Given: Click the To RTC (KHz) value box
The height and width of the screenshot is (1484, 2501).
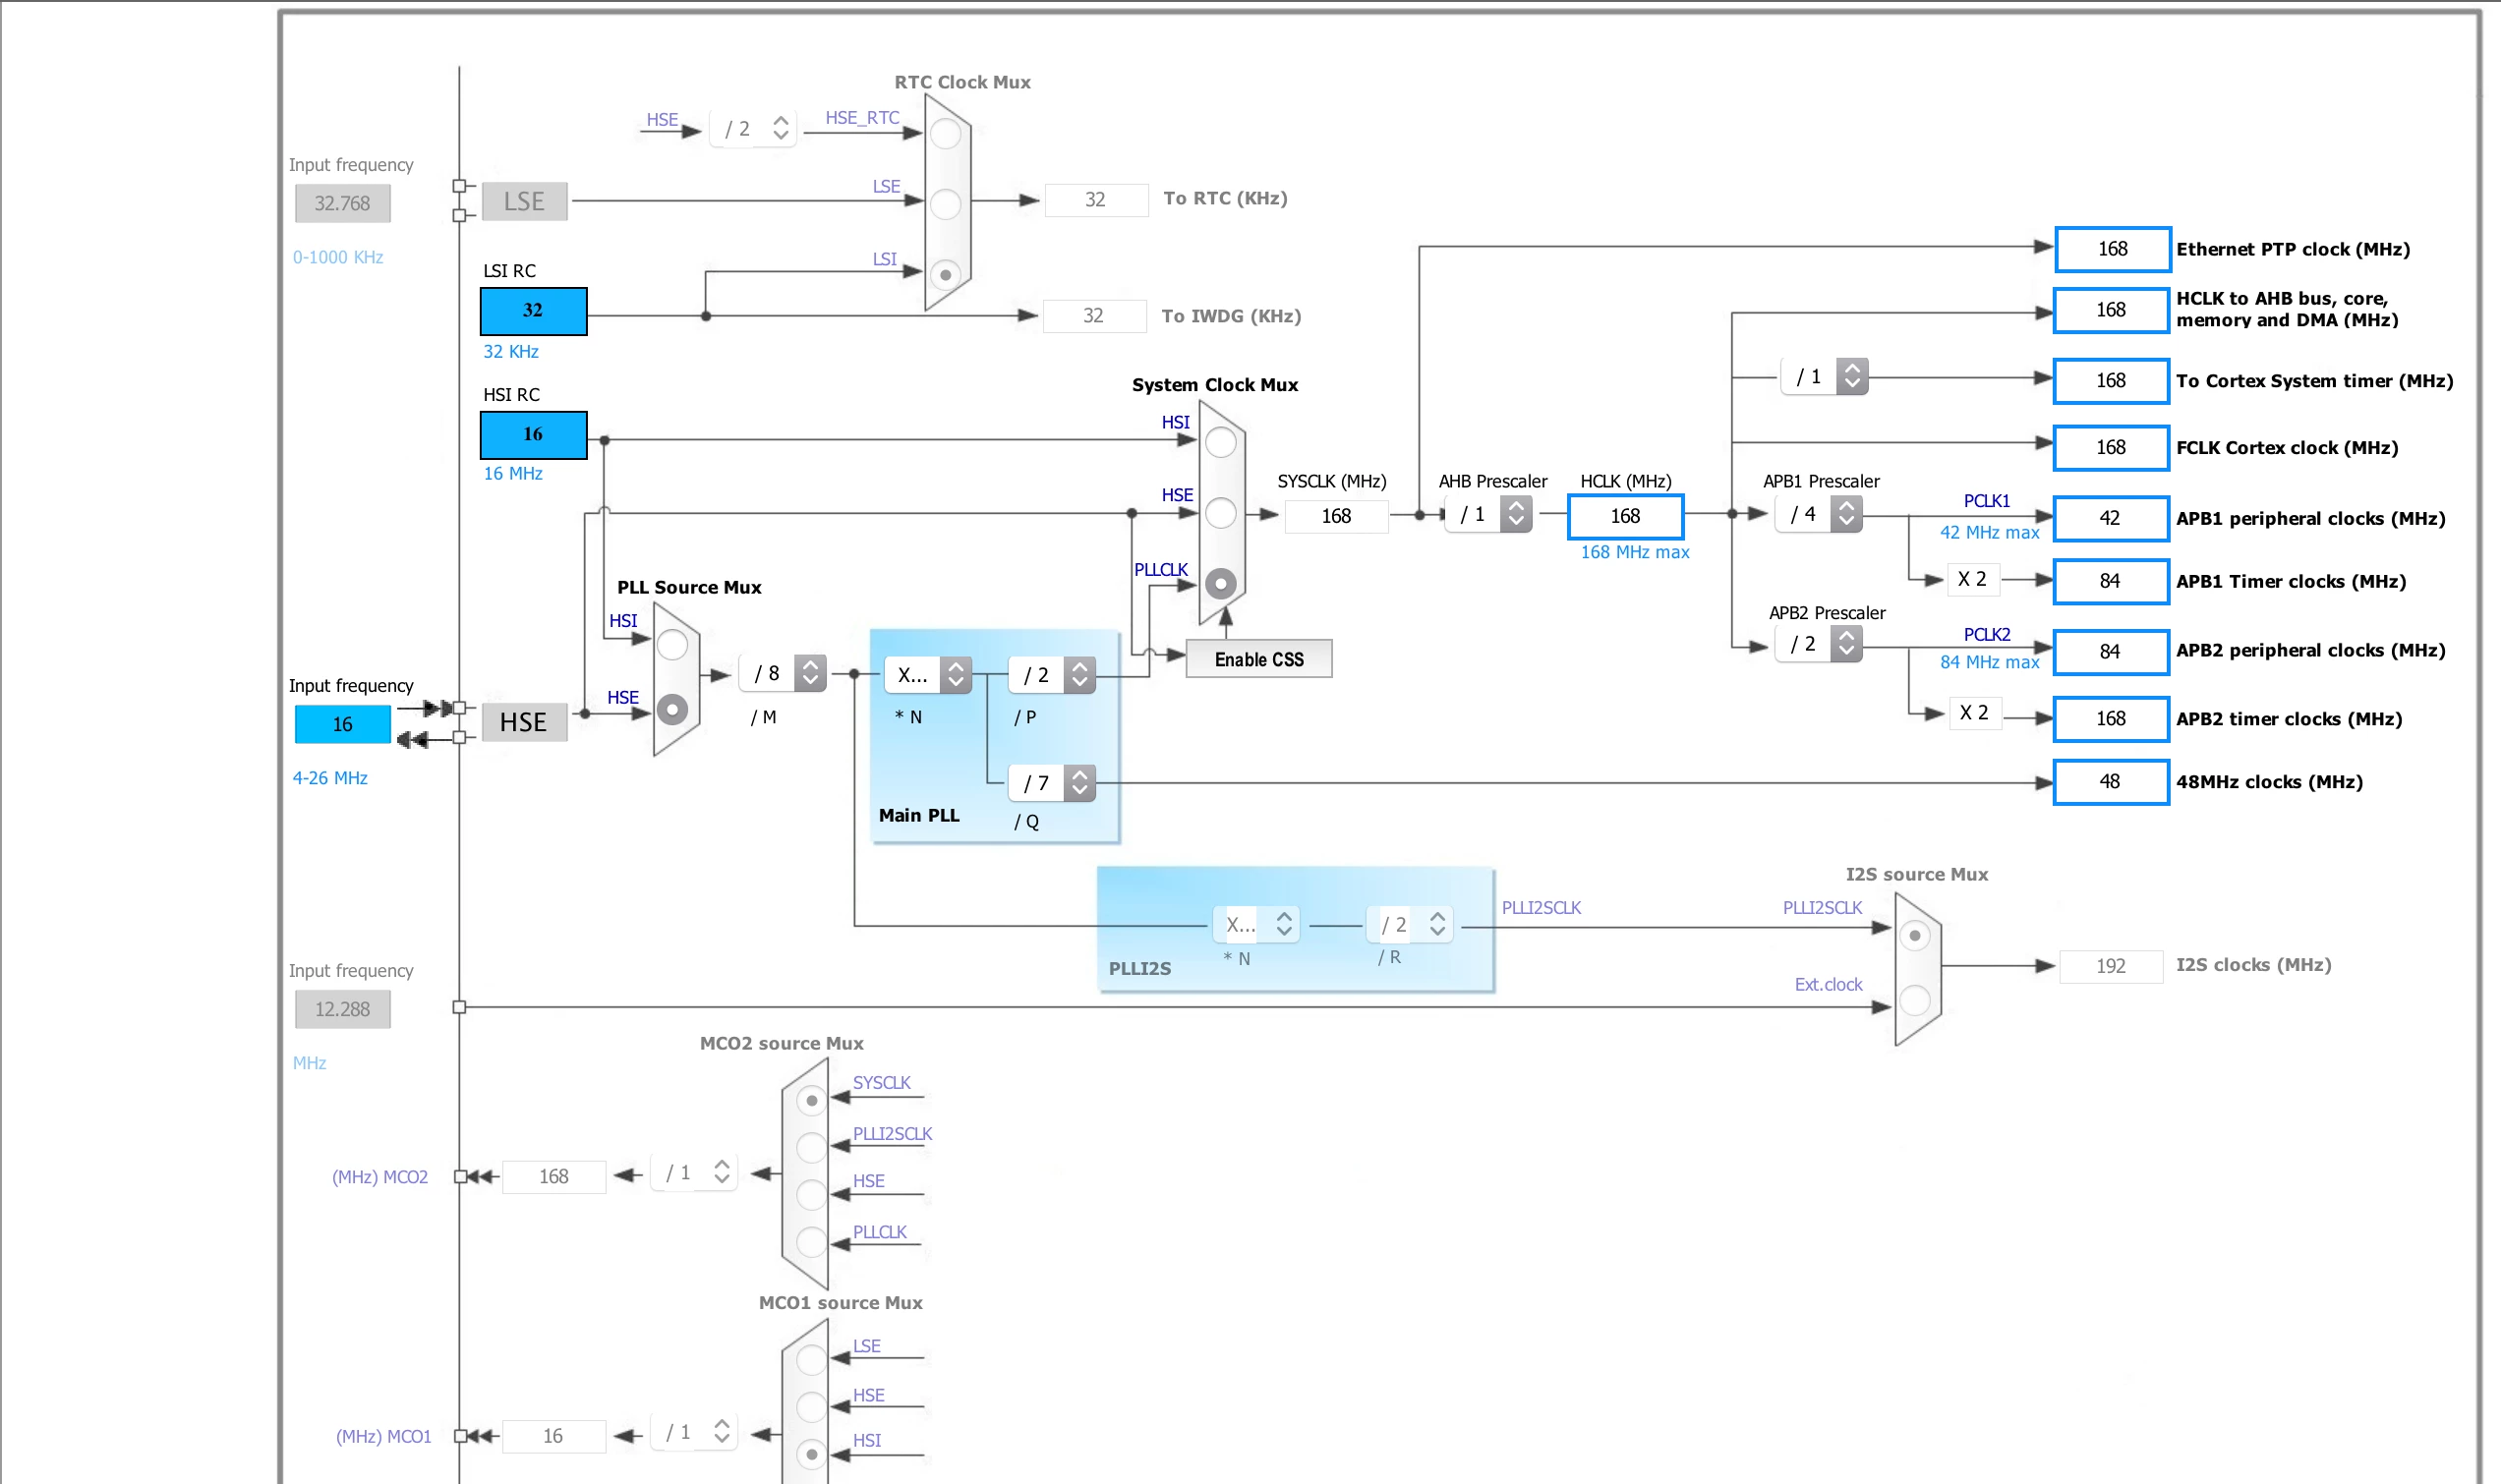Looking at the screenshot, I should [x=1096, y=200].
